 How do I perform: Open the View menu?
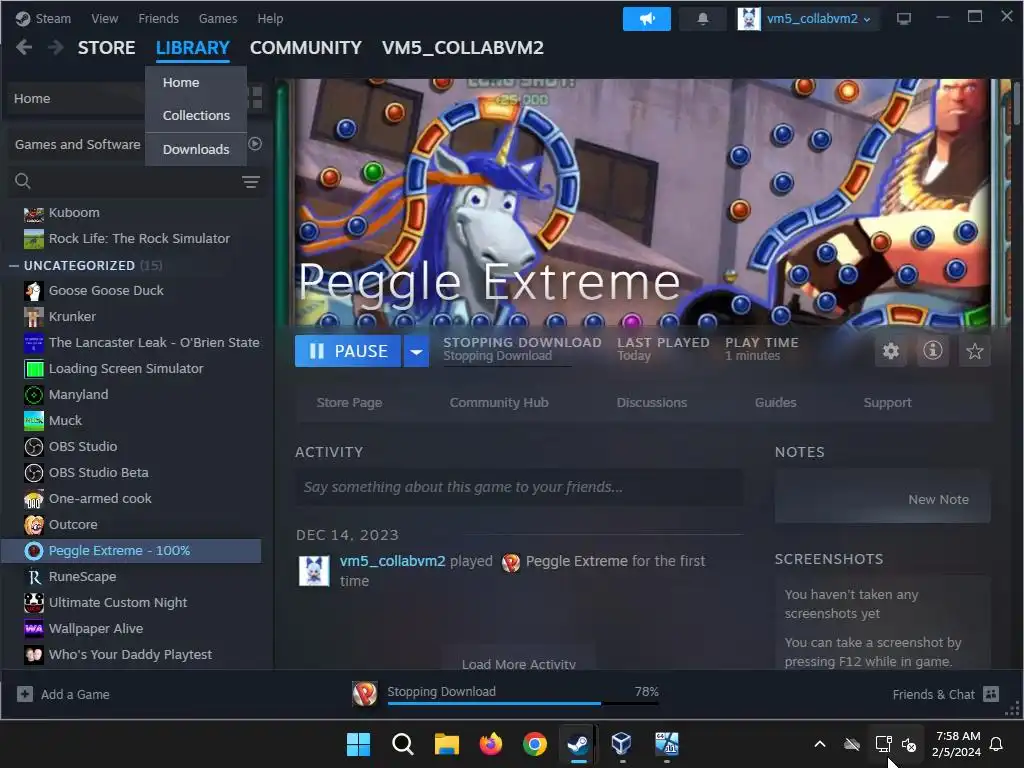[104, 18]
